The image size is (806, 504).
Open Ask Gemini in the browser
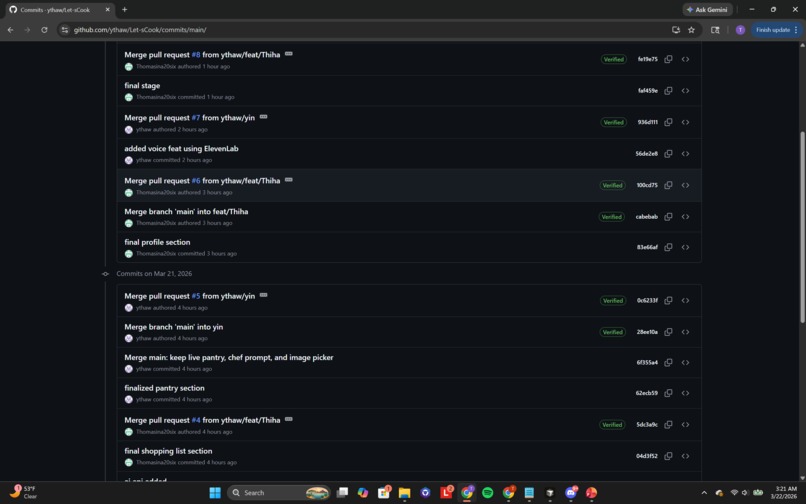707,9
